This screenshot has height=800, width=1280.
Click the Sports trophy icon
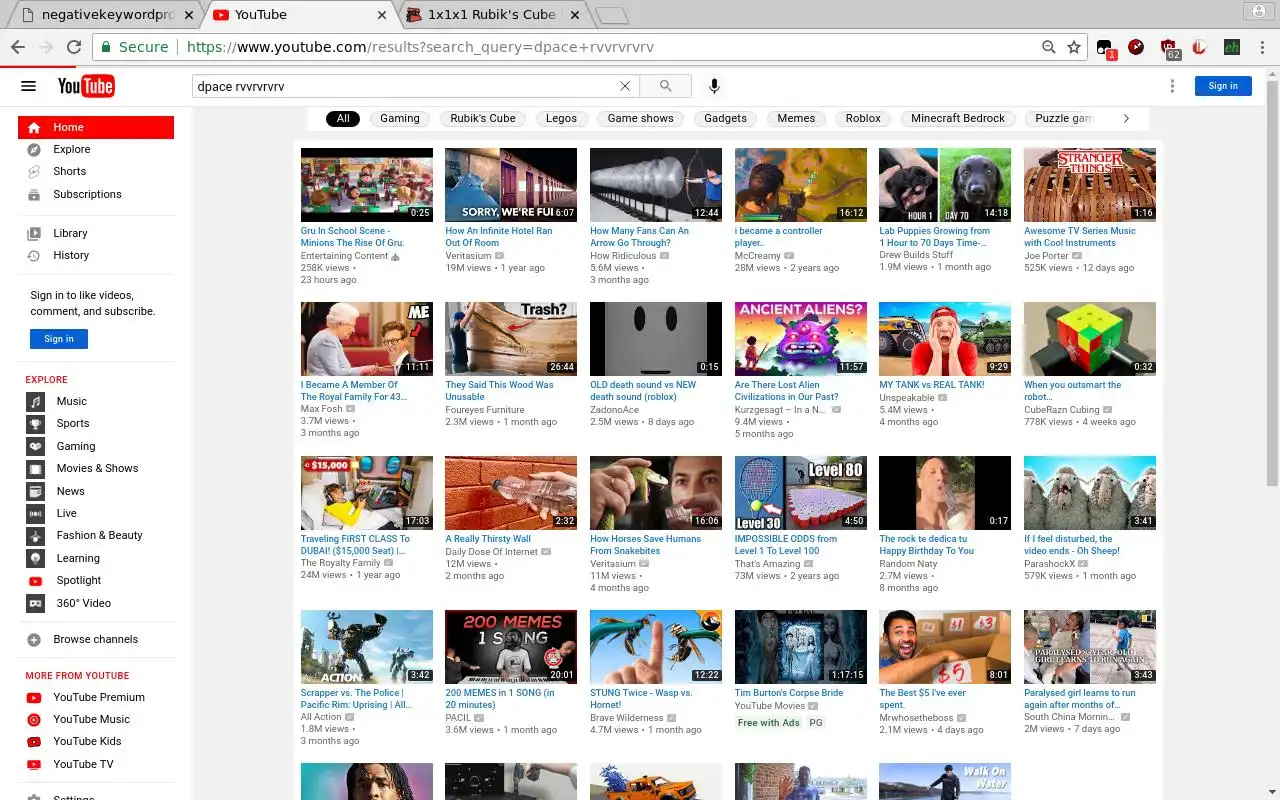coord(36,424)
